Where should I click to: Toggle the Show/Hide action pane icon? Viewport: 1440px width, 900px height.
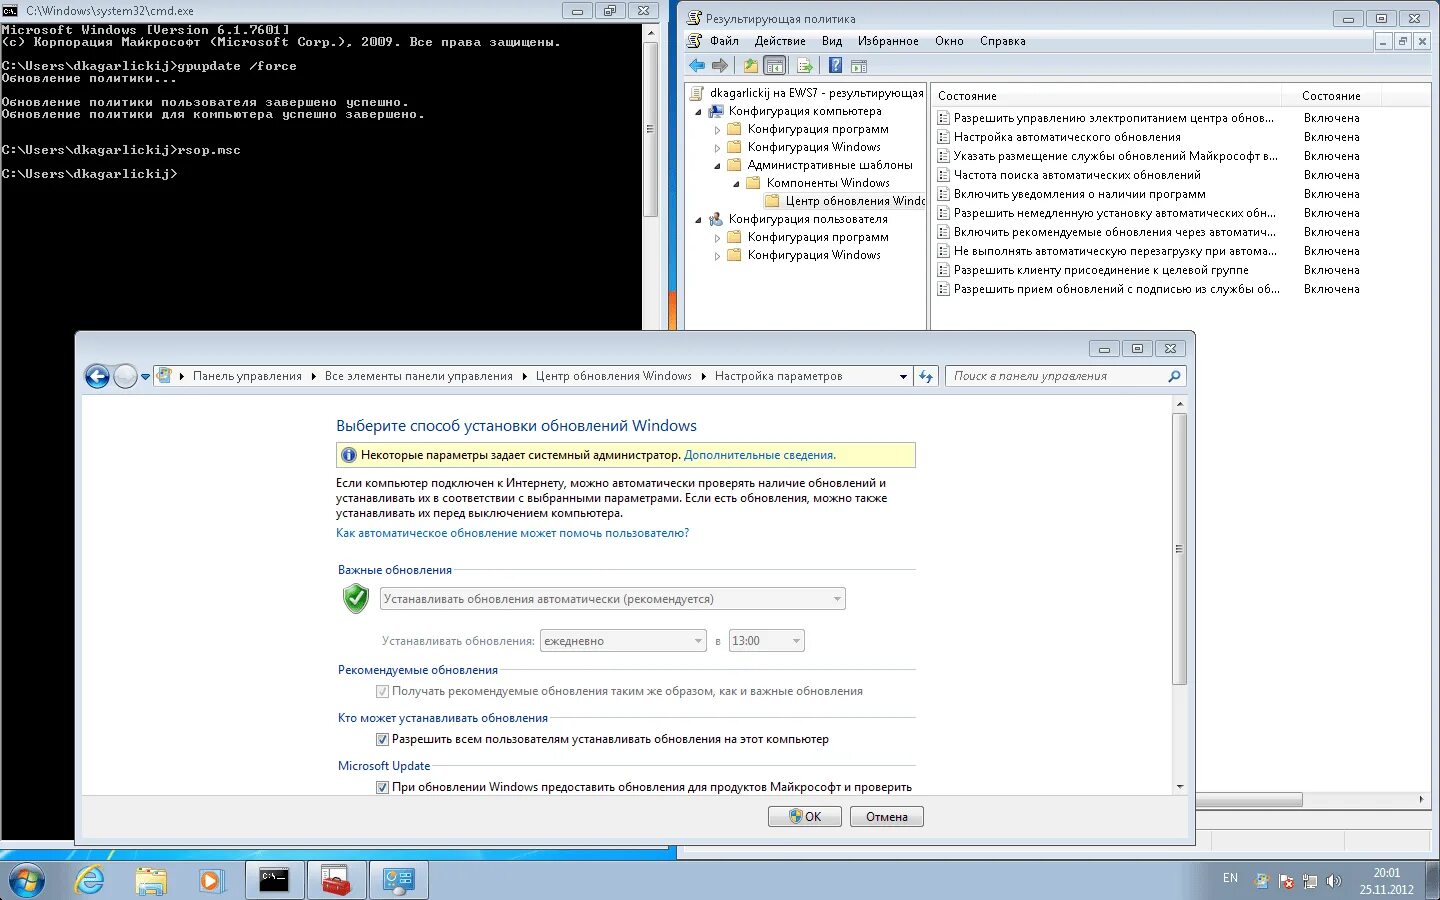[x=858, y=66]
